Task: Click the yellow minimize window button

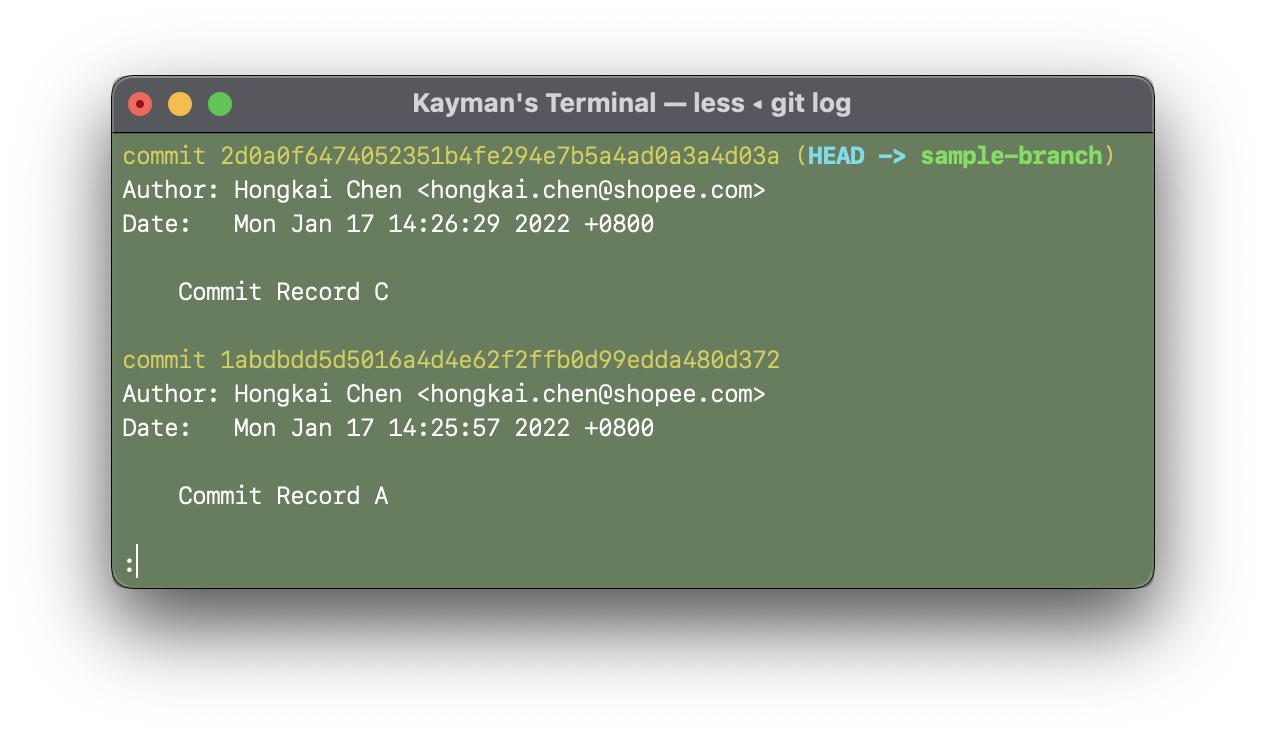Action: 180,104
